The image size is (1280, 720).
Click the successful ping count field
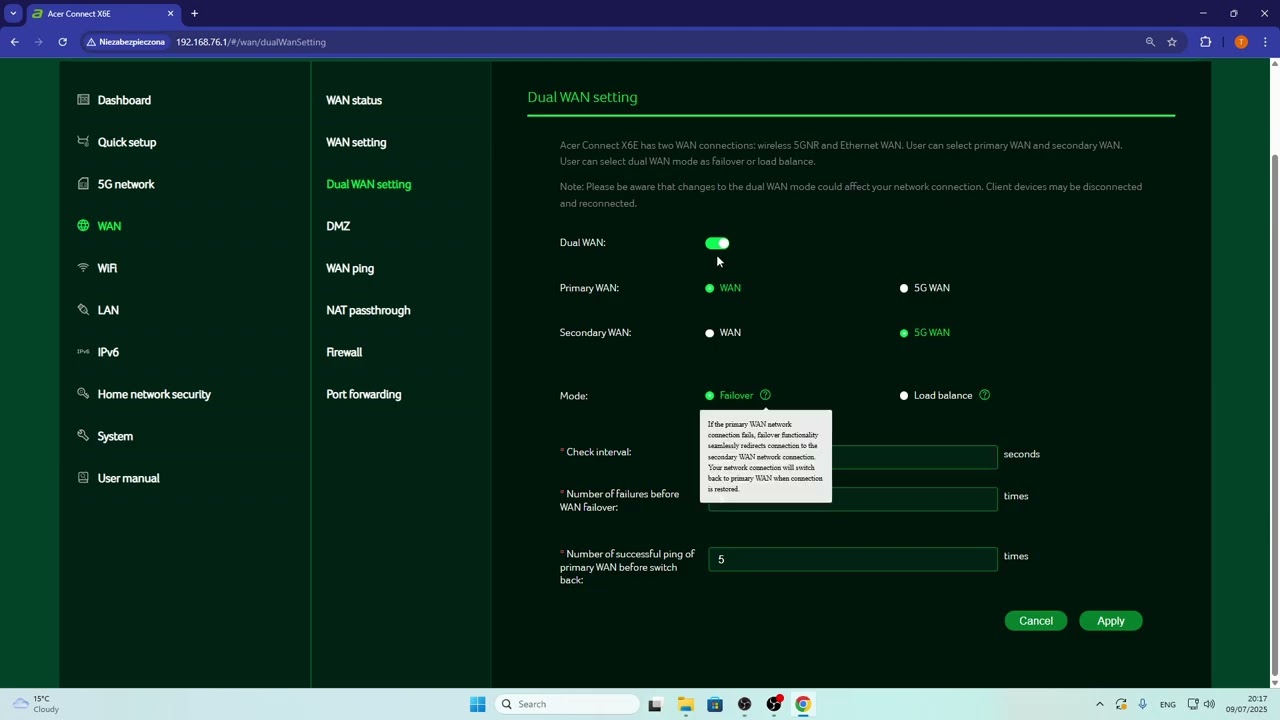point(853,559)
